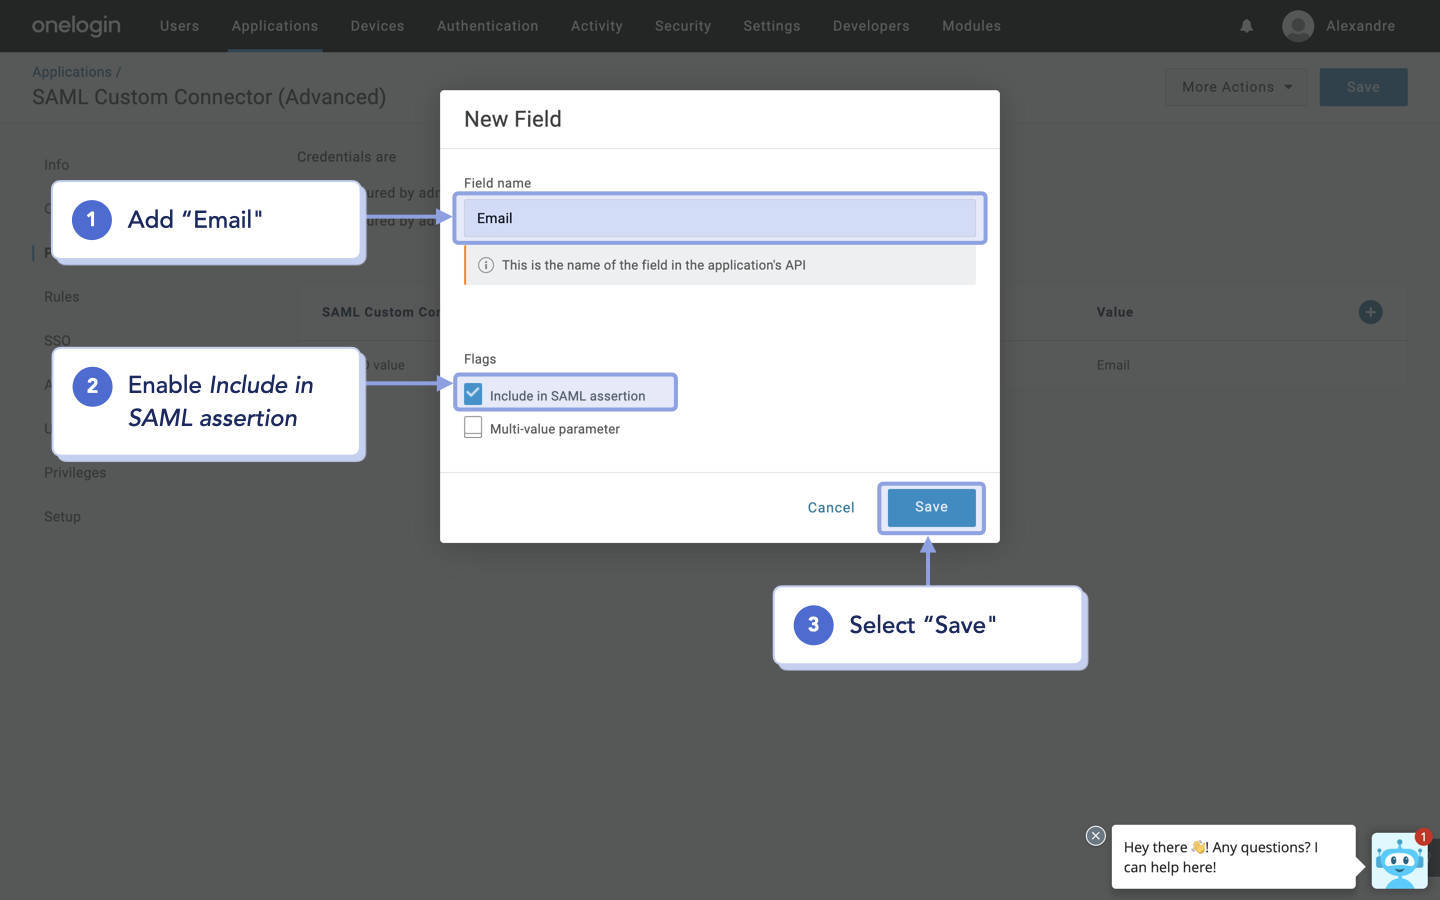Image resolution: width=1440 pixels, height=900 pixels.
Task: Cancel the New Field dialog
Action: coord(830,507)
